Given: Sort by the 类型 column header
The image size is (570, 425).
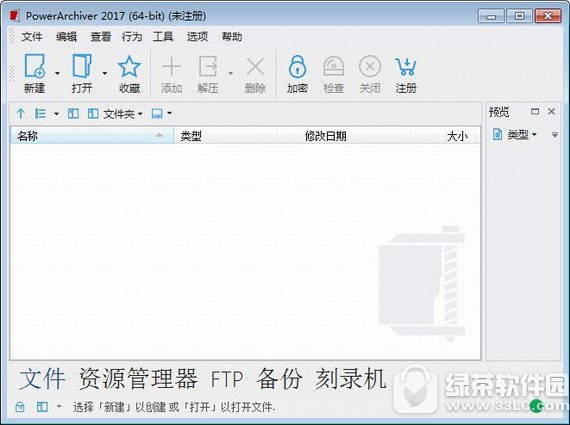Looking at the screenshot, I should coord(226,136).
